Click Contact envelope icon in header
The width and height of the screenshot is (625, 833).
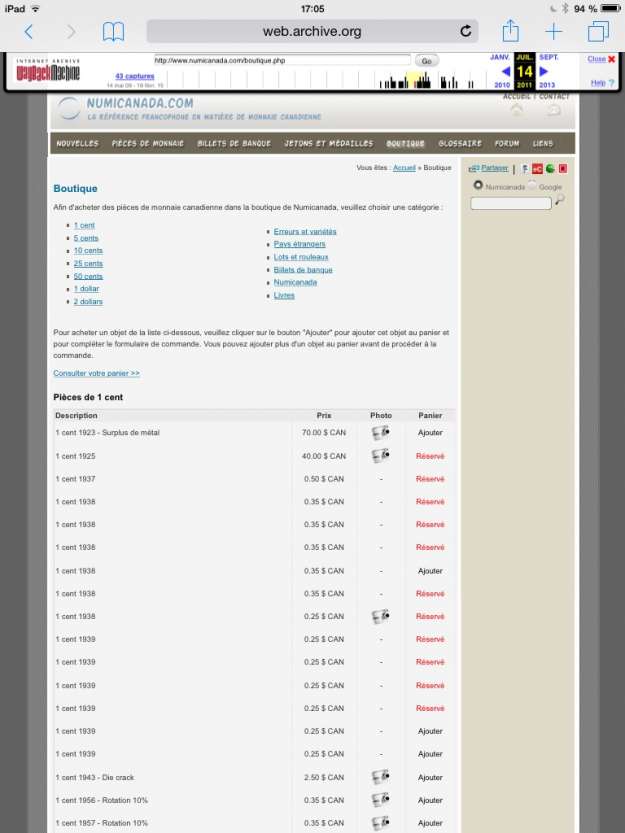tap(553, 110)
